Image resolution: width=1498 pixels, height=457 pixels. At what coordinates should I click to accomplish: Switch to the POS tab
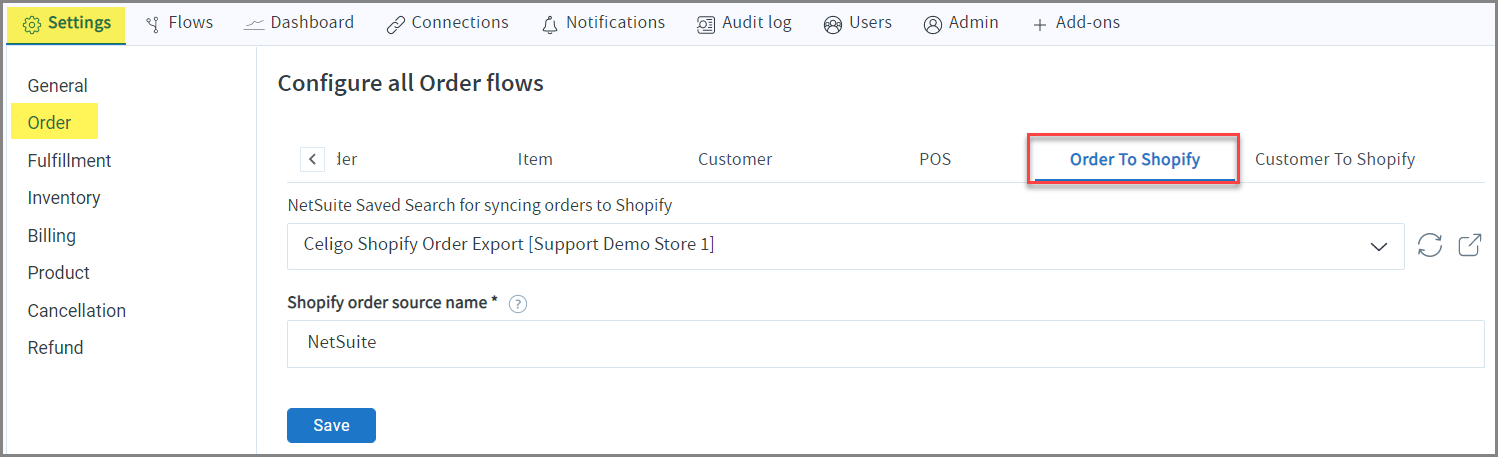(935, 159)
